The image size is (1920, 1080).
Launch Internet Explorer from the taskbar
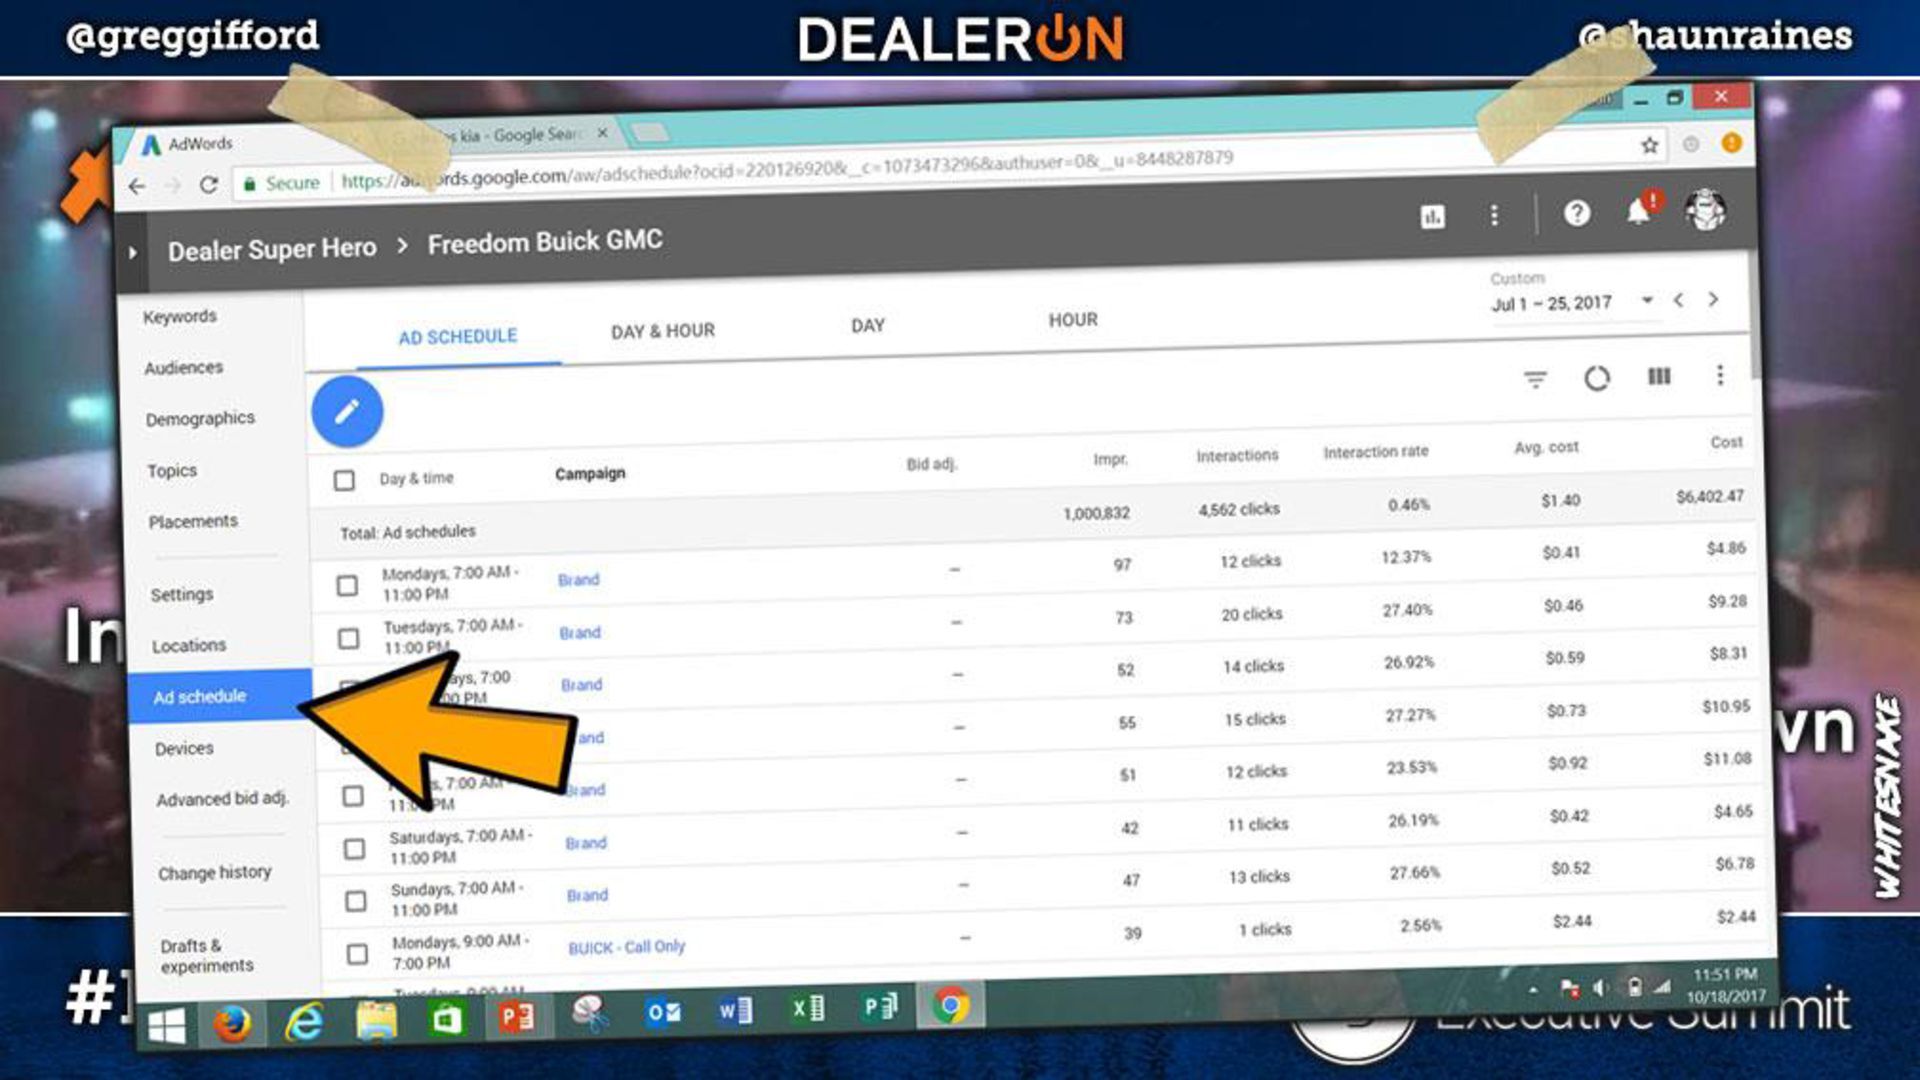303,1022
